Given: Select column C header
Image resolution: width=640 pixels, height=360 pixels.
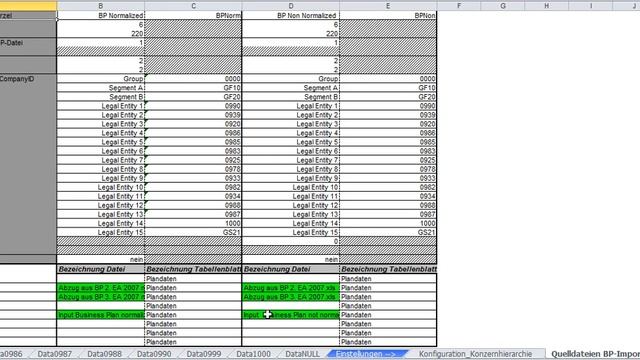Looking at the screenshot, I should click(193, 6).
